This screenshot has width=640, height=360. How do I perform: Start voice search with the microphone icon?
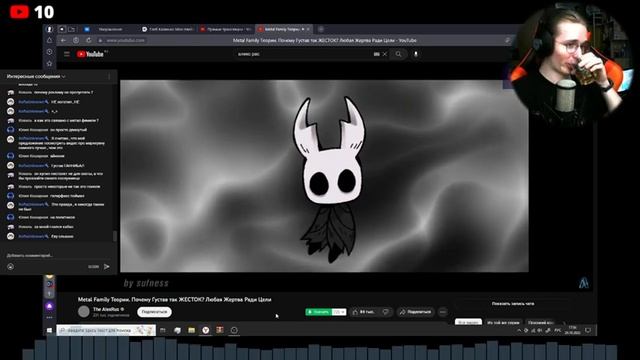tap(416, 54)
